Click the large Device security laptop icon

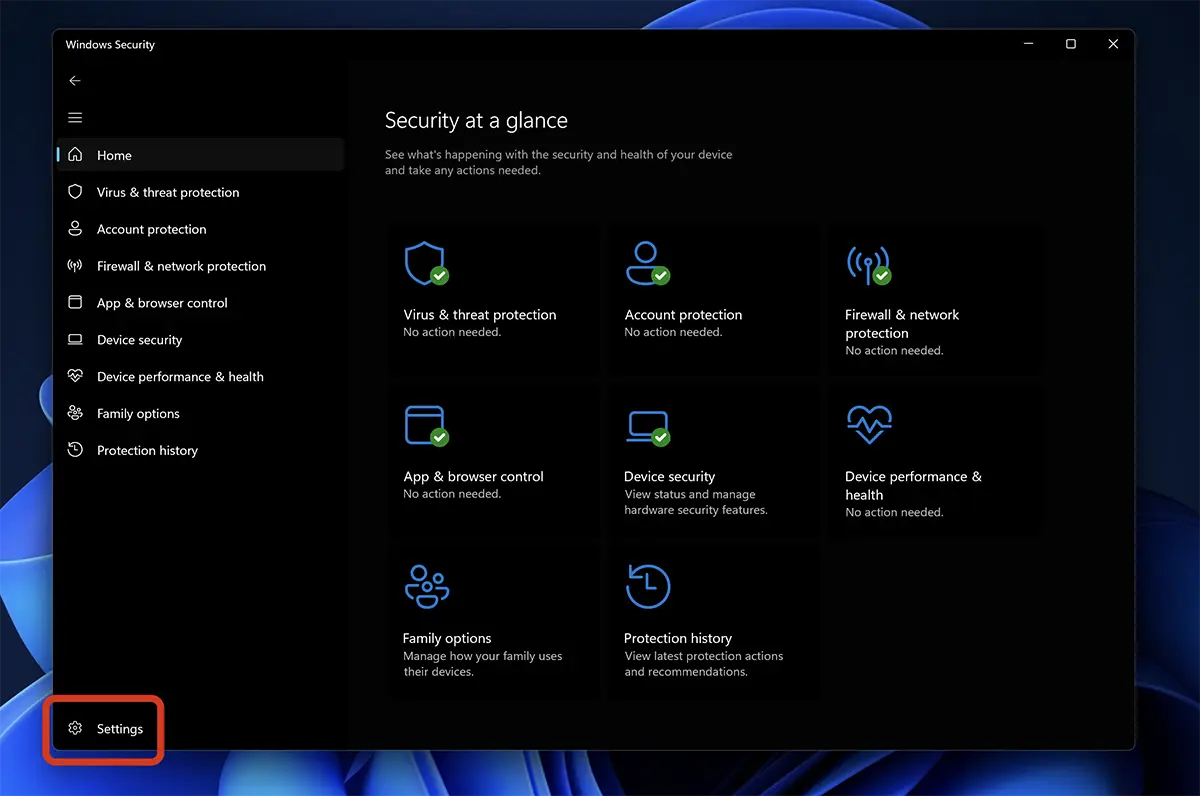(647, 426)
